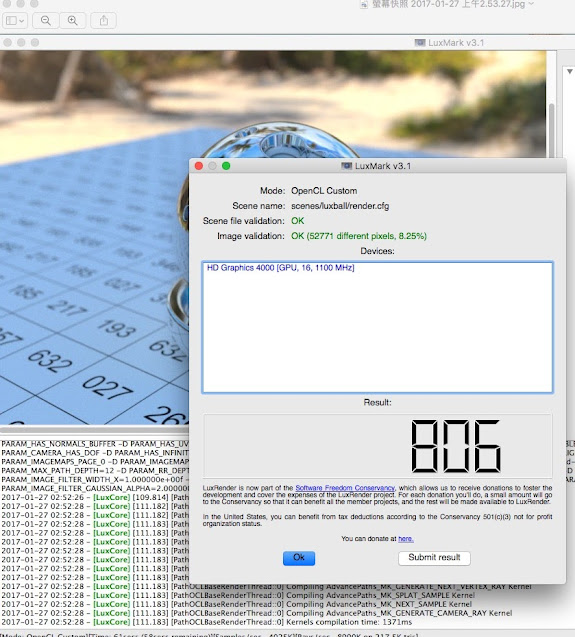Select the HD Graphics 4000 device entry

pyautogui.click(x=280, y=268)
